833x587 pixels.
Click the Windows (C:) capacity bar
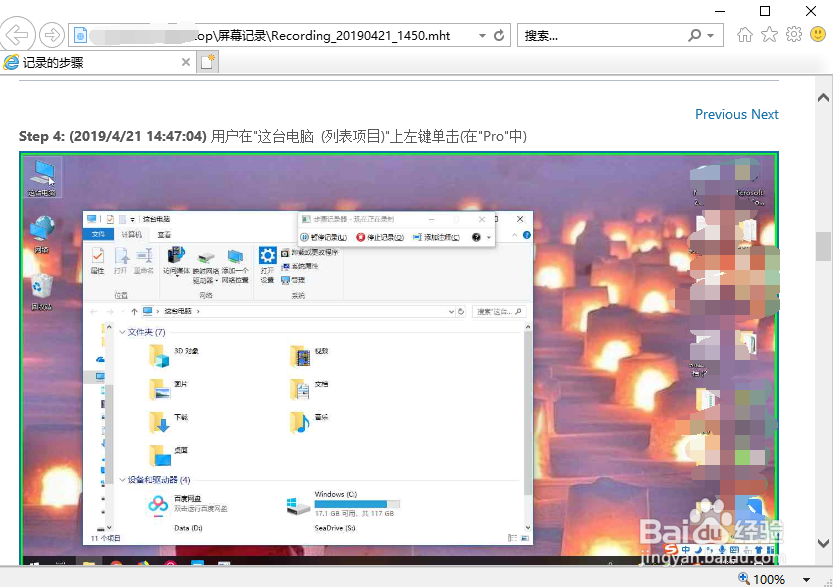(x=360, y=505)
